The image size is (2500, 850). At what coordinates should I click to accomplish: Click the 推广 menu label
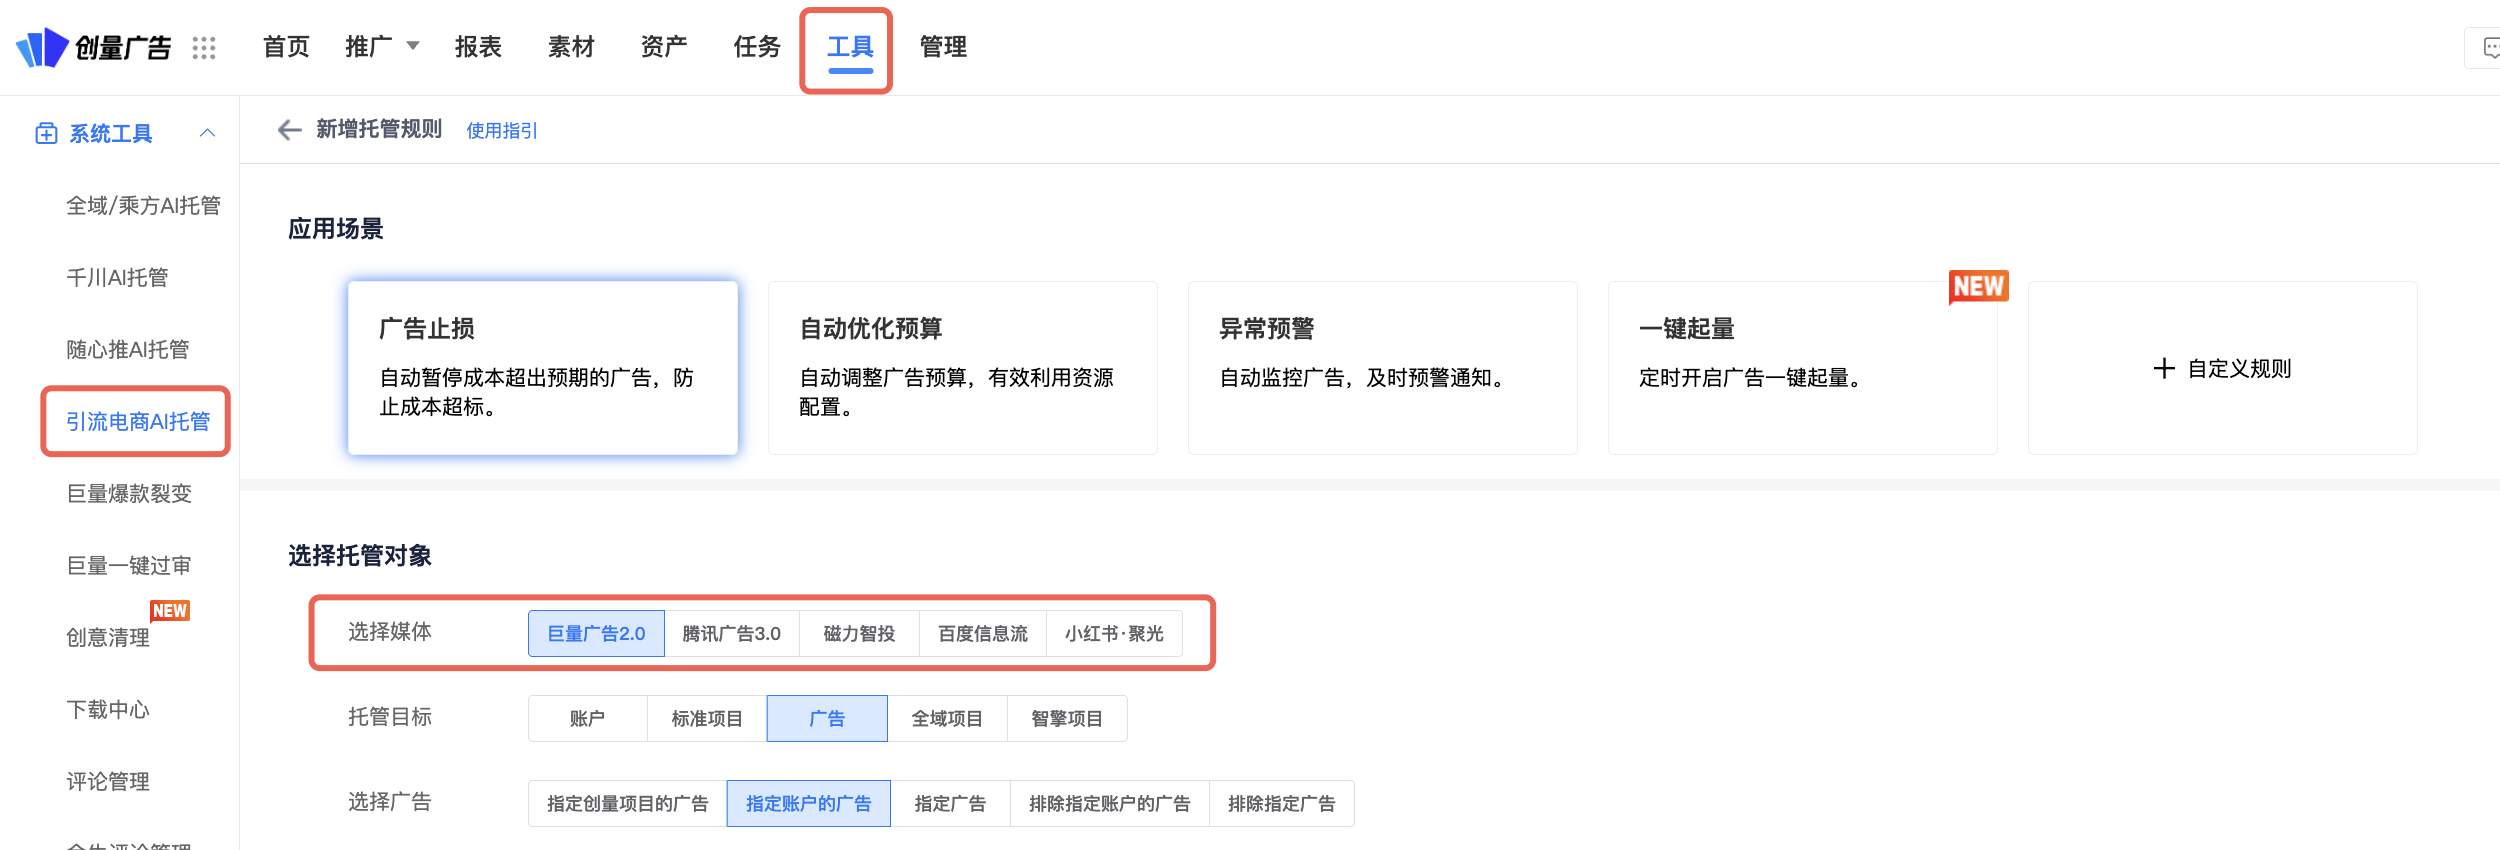369,47
